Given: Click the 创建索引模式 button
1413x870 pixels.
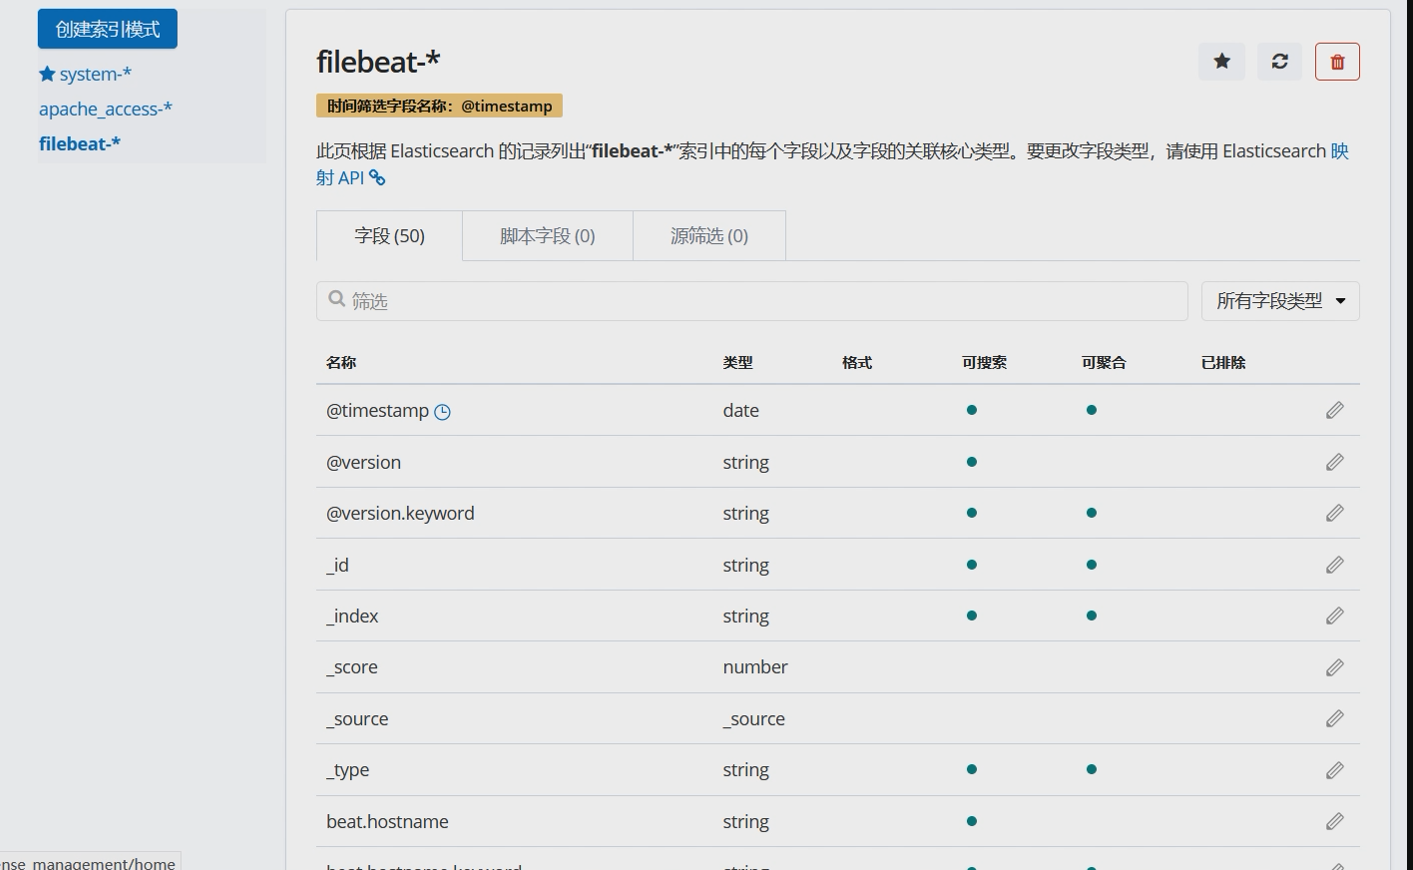Looking at the screenshot, I should pyautogui.click(x=108, y=29).
